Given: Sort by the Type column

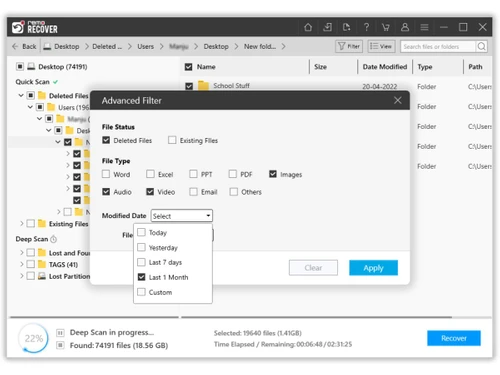Looking at the screenshot, I should [425, 67].
